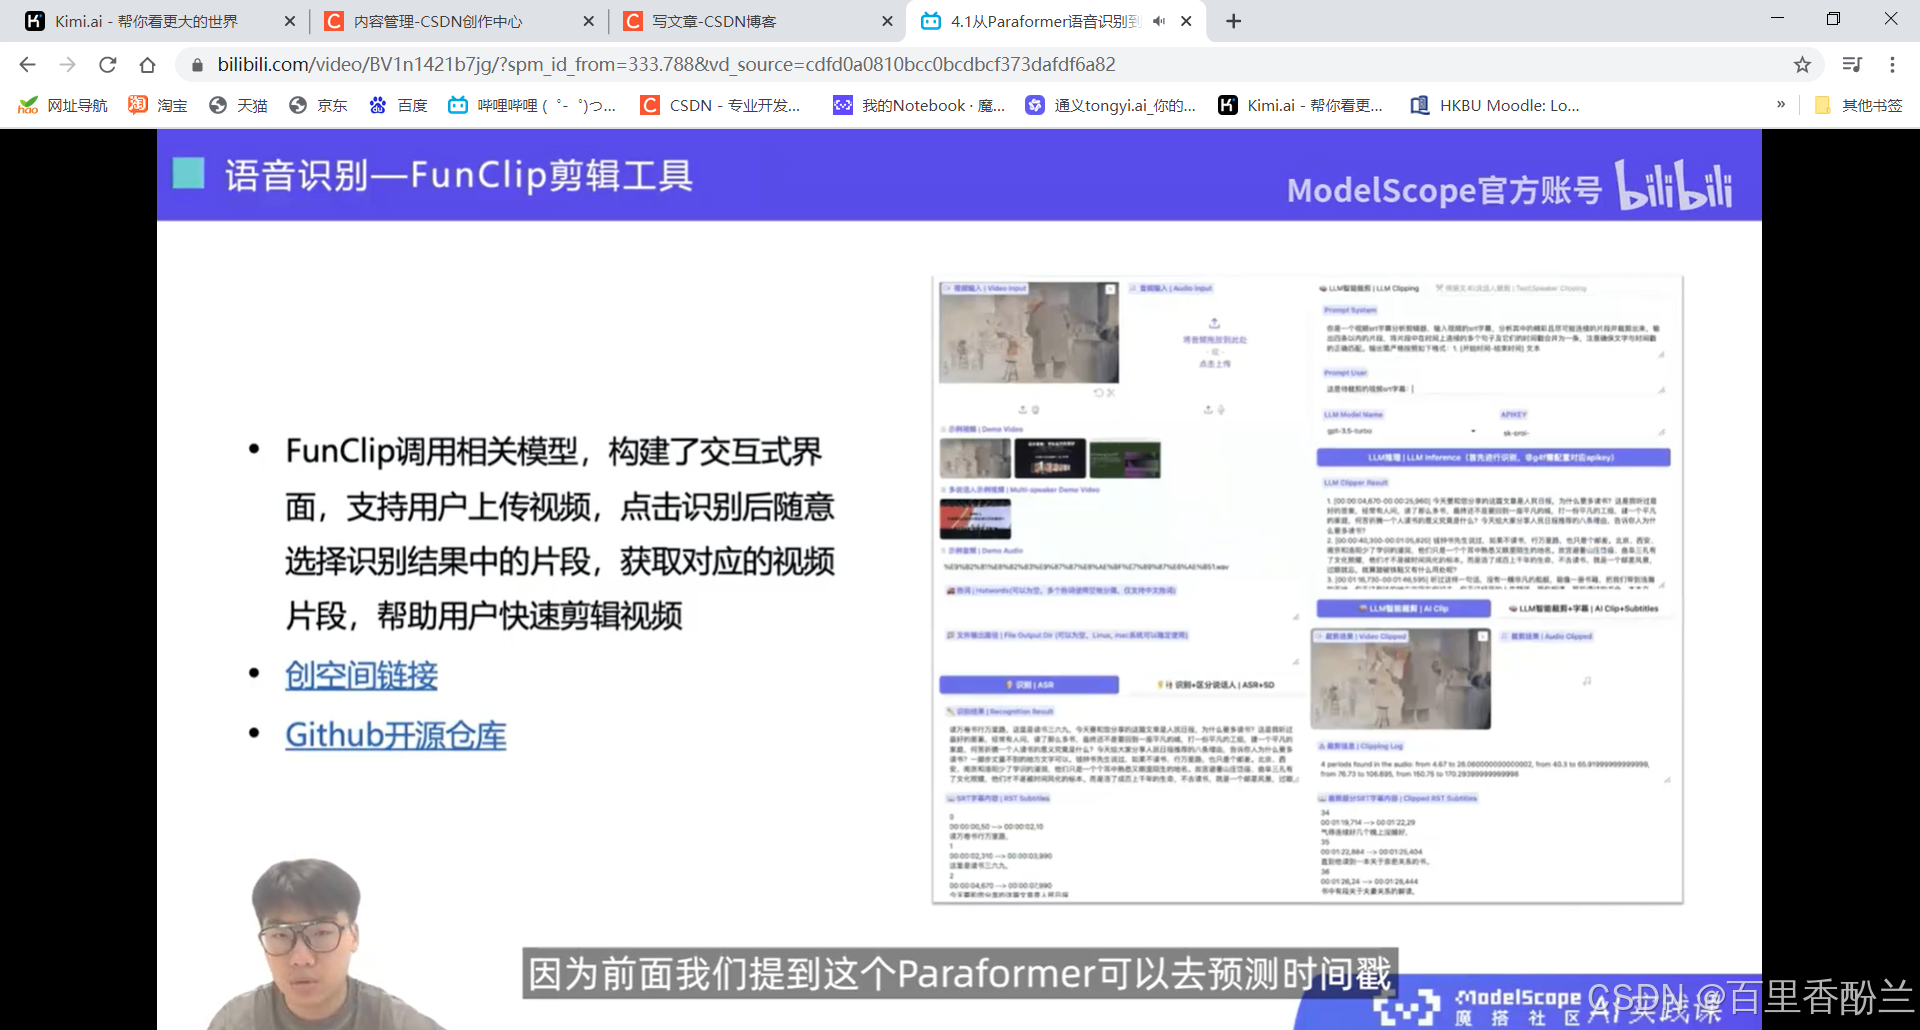Close the 写文章-CSDN博客 tab

coord(887,21)
